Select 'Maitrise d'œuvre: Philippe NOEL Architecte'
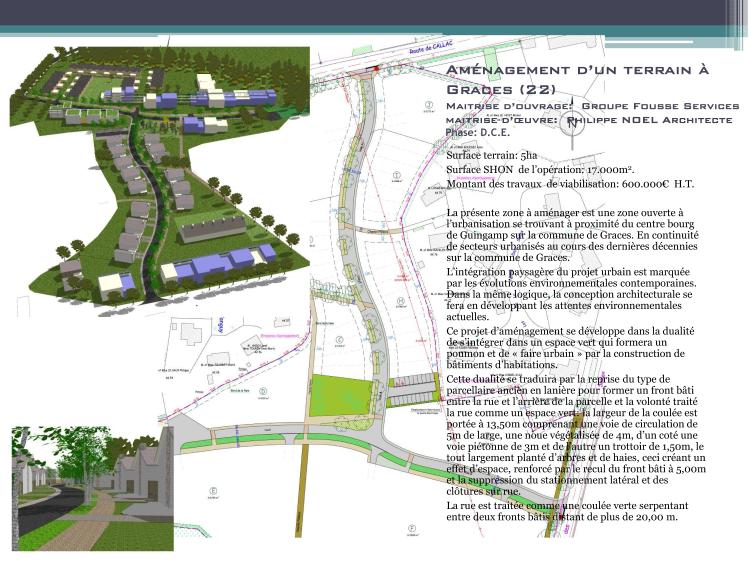 pyautogui.click(x=589, y=120)
